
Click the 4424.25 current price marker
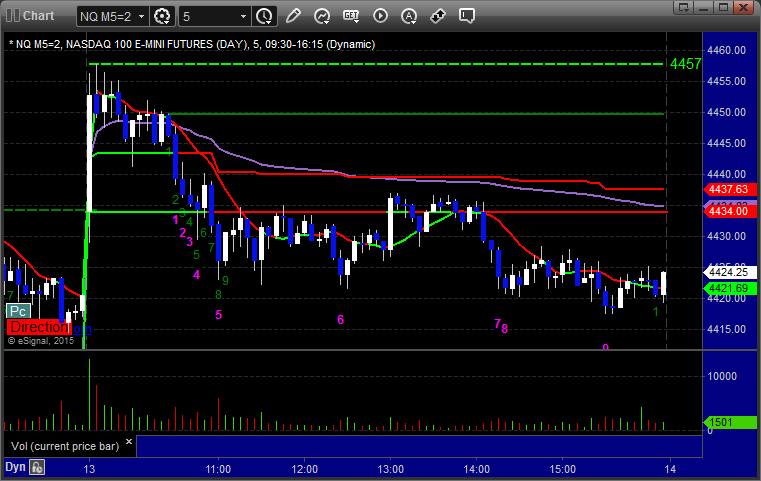click(x=730, y=272)
